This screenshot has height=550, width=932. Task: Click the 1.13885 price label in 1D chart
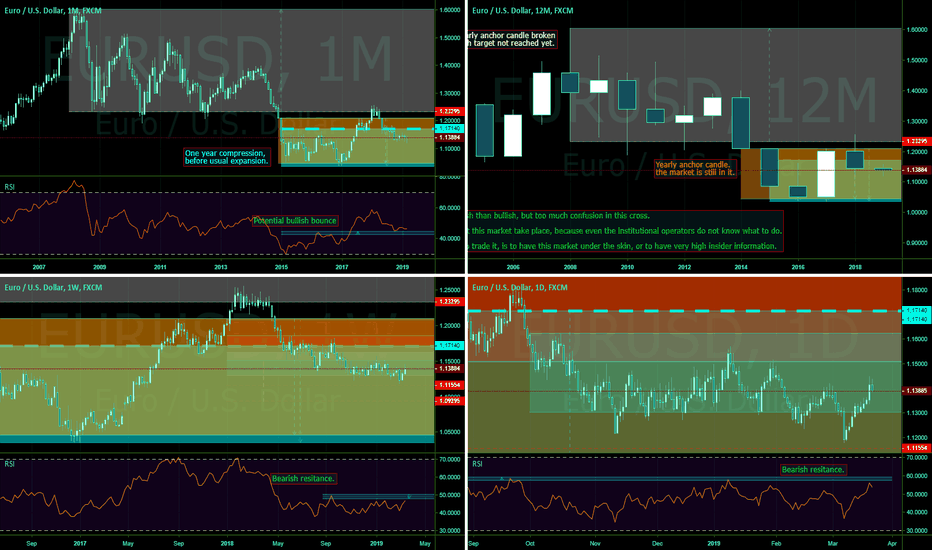click(x=917, y=391)
